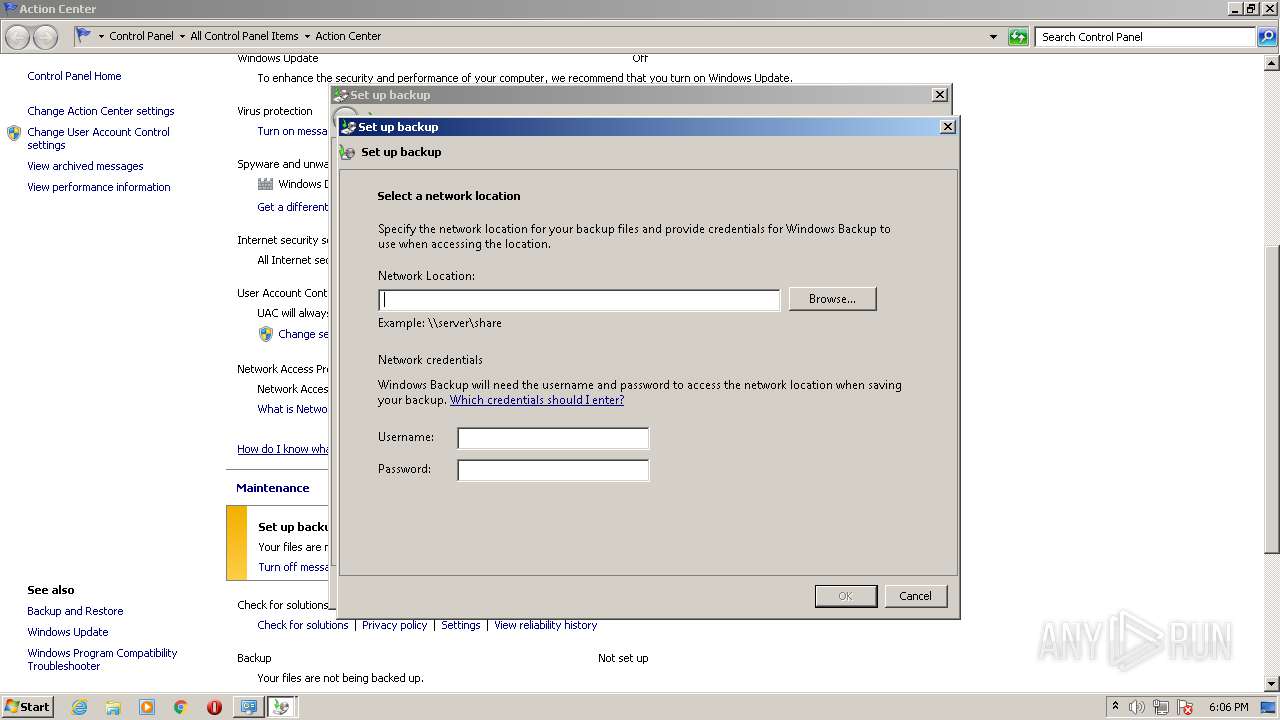Click the Browse button
Image resolution: width=1280 pixels, height=720 pixels.
pyautogui.click(x=832, y=299)
